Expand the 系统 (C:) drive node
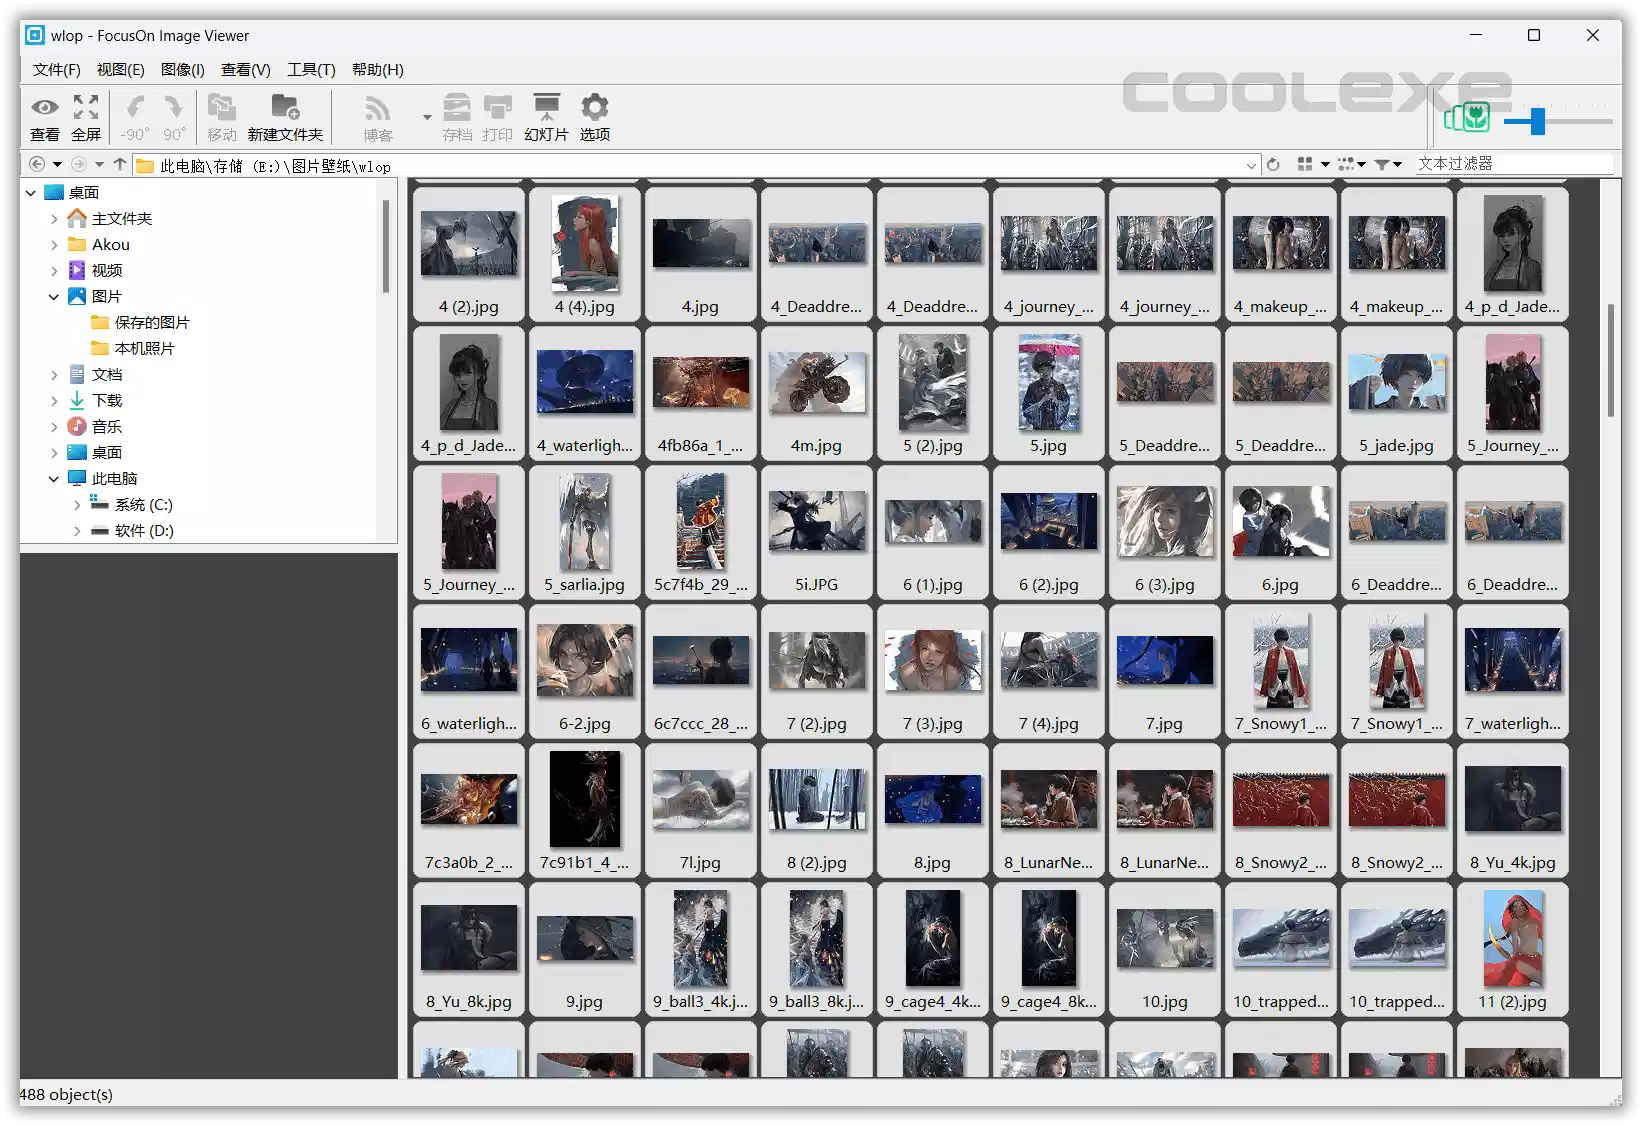This screenshot has width=1642, height=1126. pos(76,505)
